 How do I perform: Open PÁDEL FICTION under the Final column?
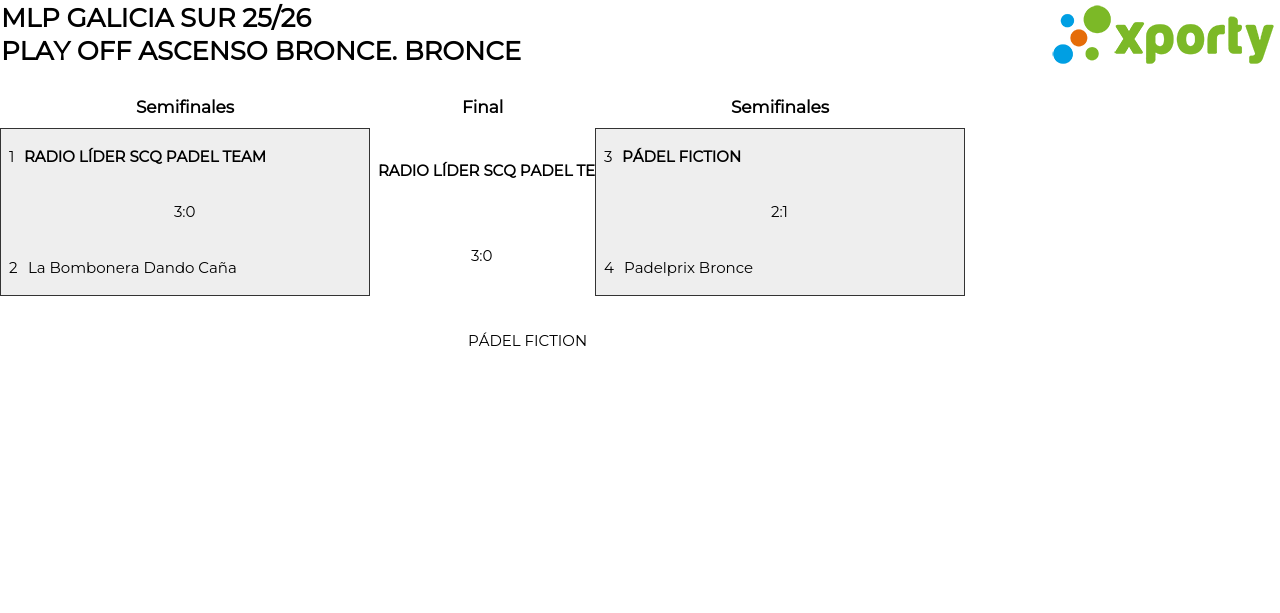[527, 341]
